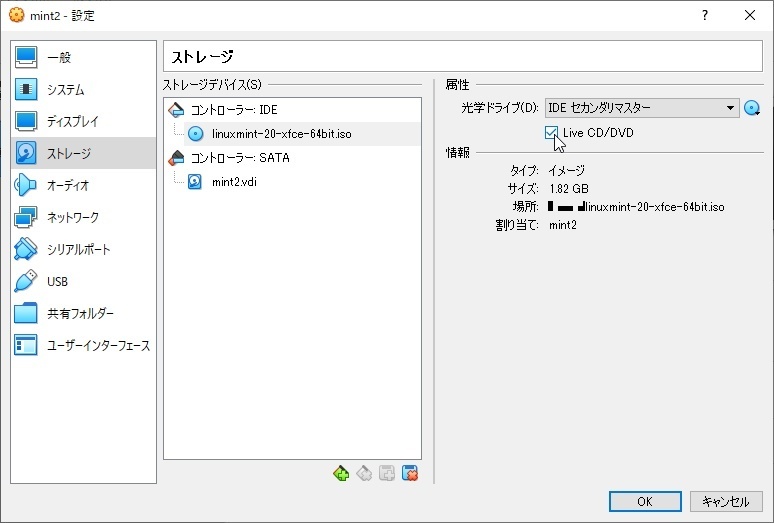The width and height of the screenshot is (774, 523).
Task: Click the ディスプレイ screen icon
Action: tap(26, 121)
